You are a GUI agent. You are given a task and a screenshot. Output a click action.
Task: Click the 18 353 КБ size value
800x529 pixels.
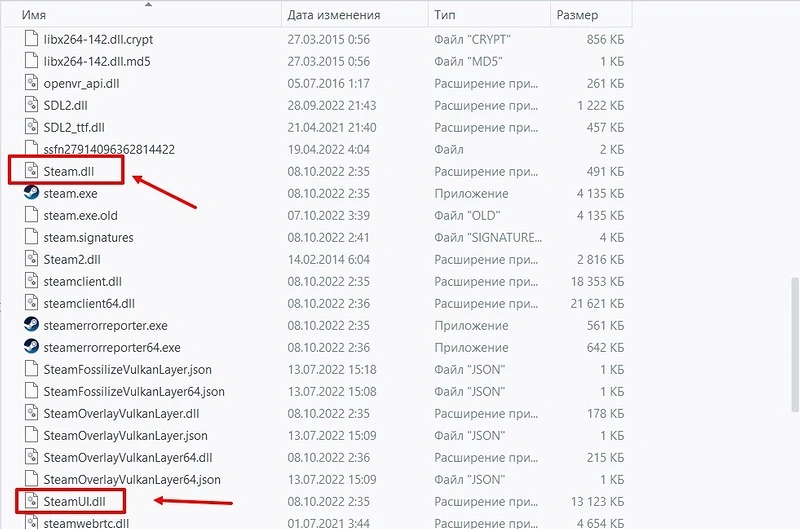[x=597, y=281]
